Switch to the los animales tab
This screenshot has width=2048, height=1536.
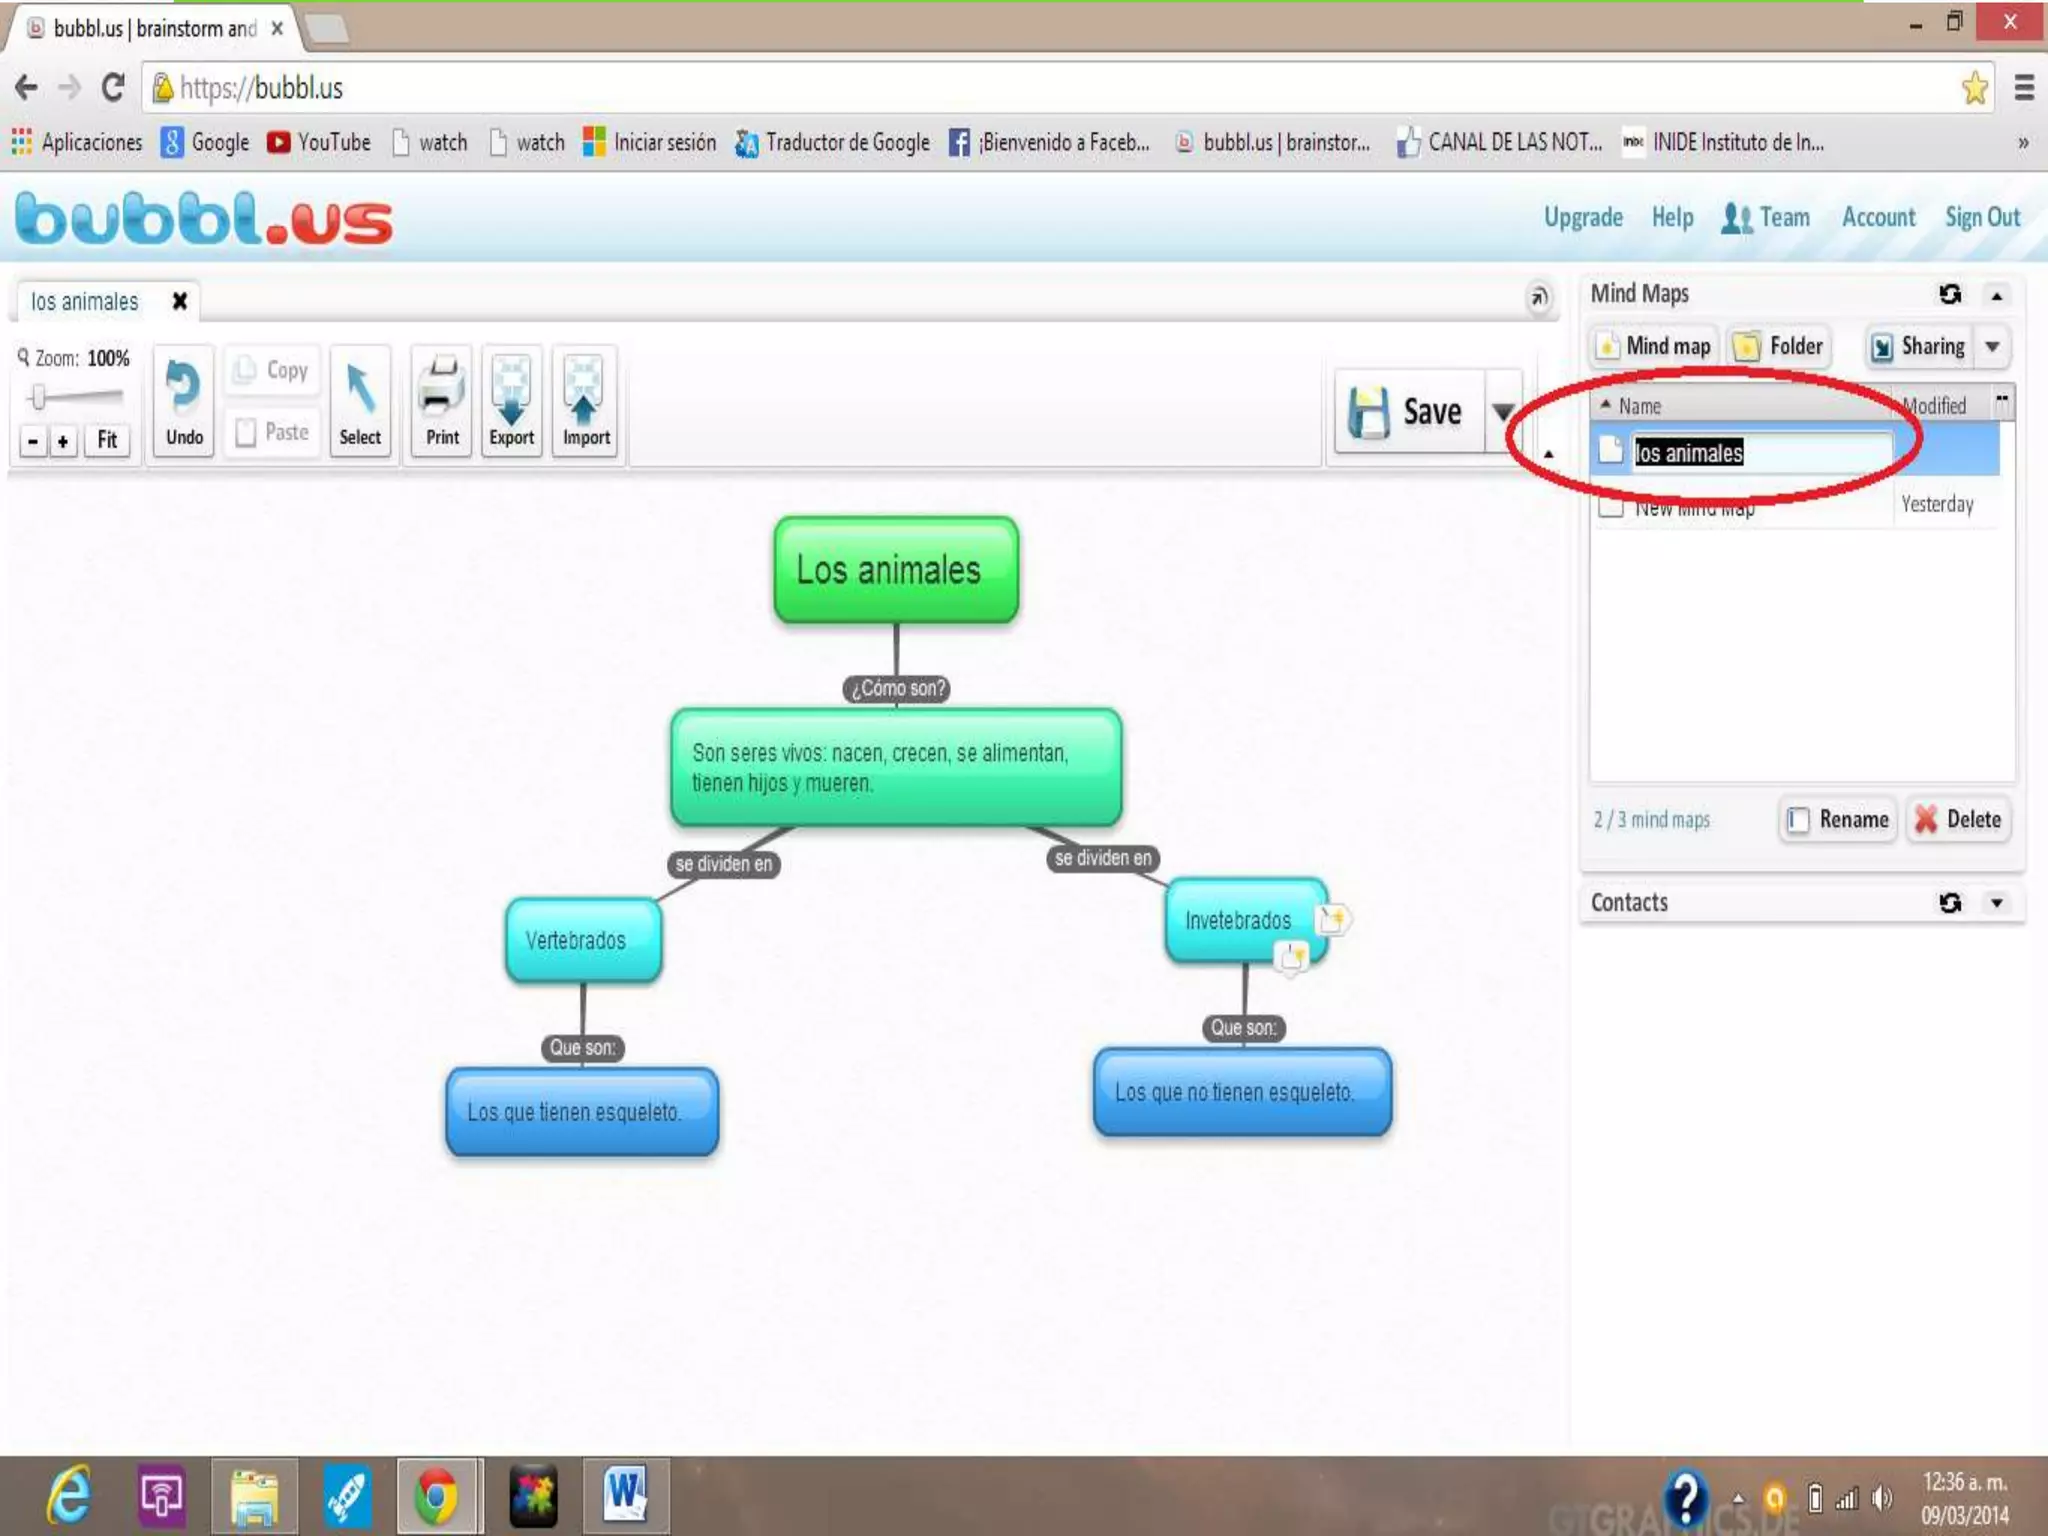(x=85, y=302)
